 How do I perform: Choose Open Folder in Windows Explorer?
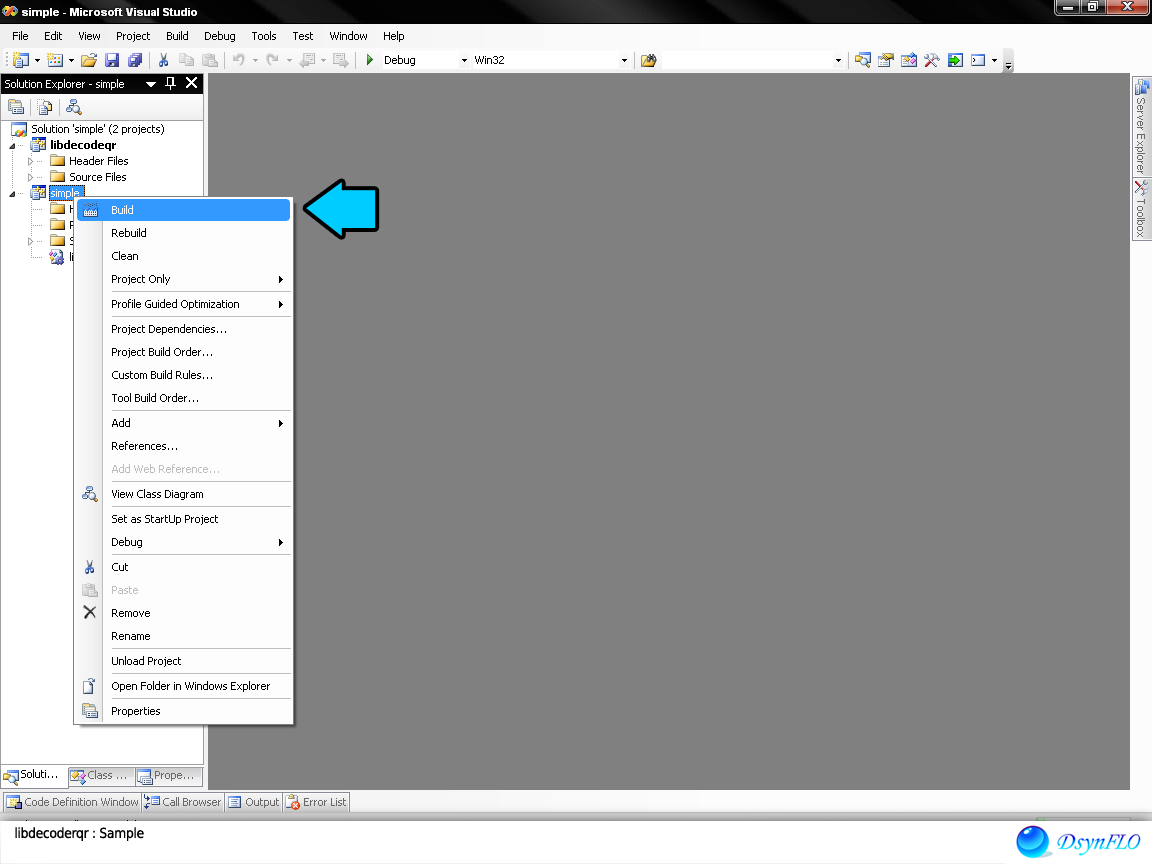point(184,686)
